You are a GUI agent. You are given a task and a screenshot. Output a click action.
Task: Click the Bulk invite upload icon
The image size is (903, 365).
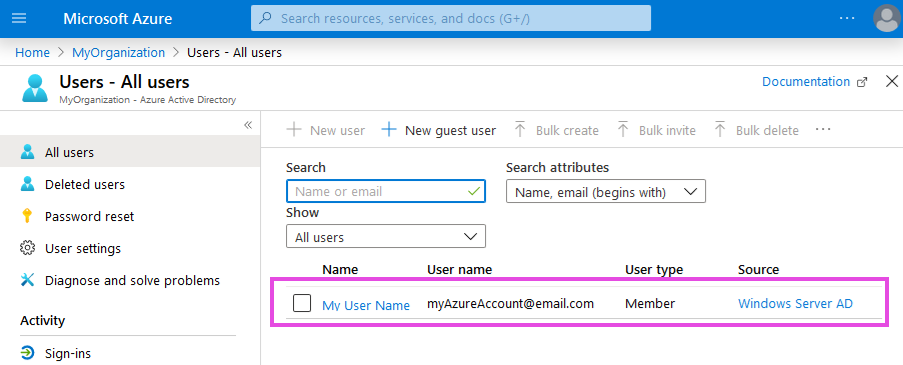coord(623,130)
